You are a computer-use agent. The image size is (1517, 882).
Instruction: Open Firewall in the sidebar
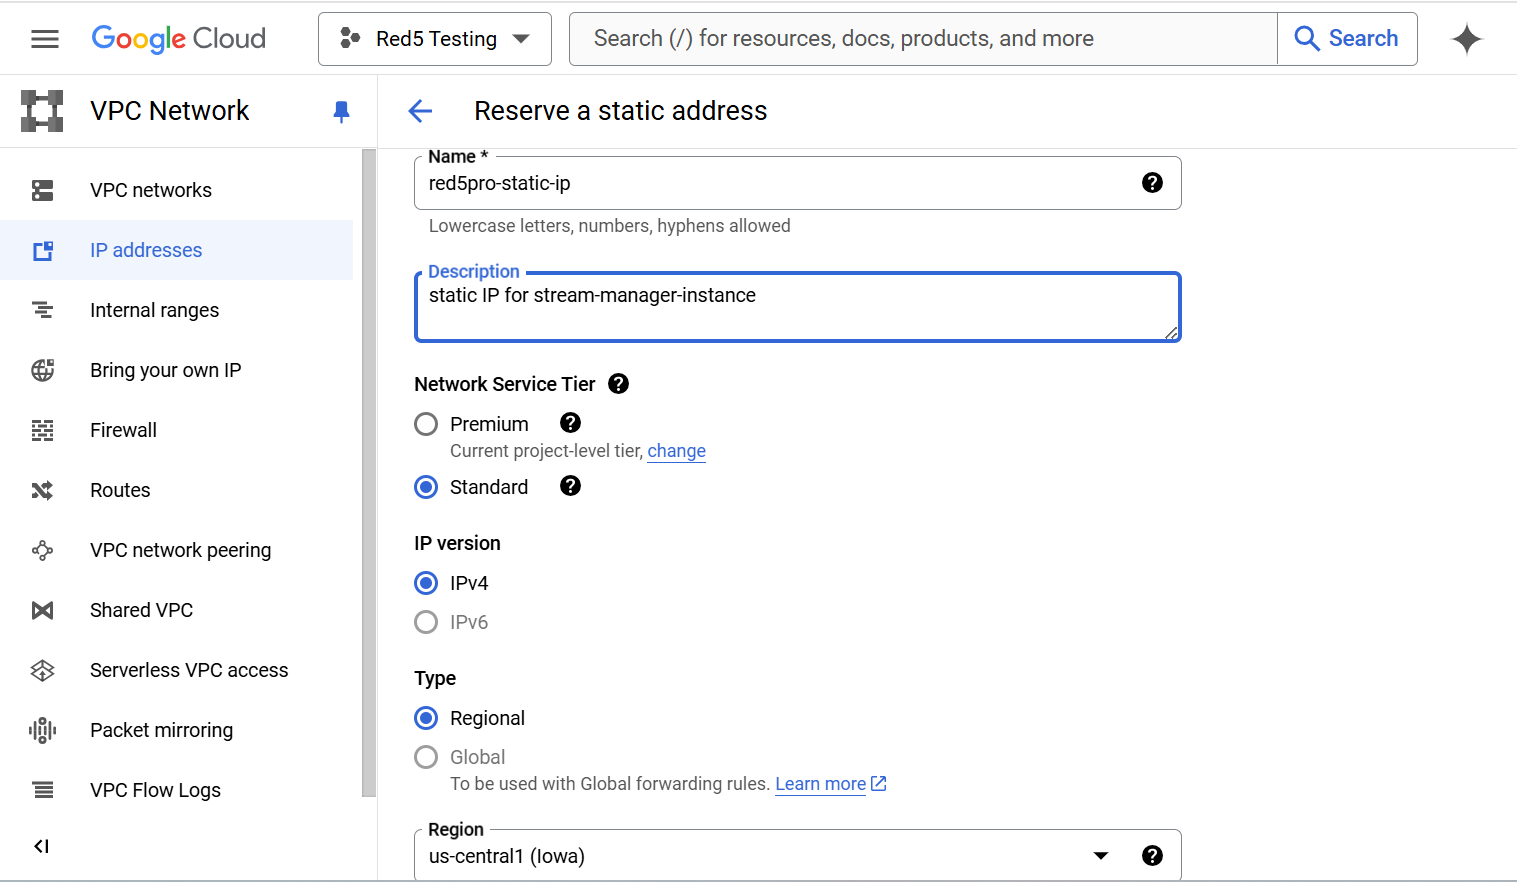[176, 430]
